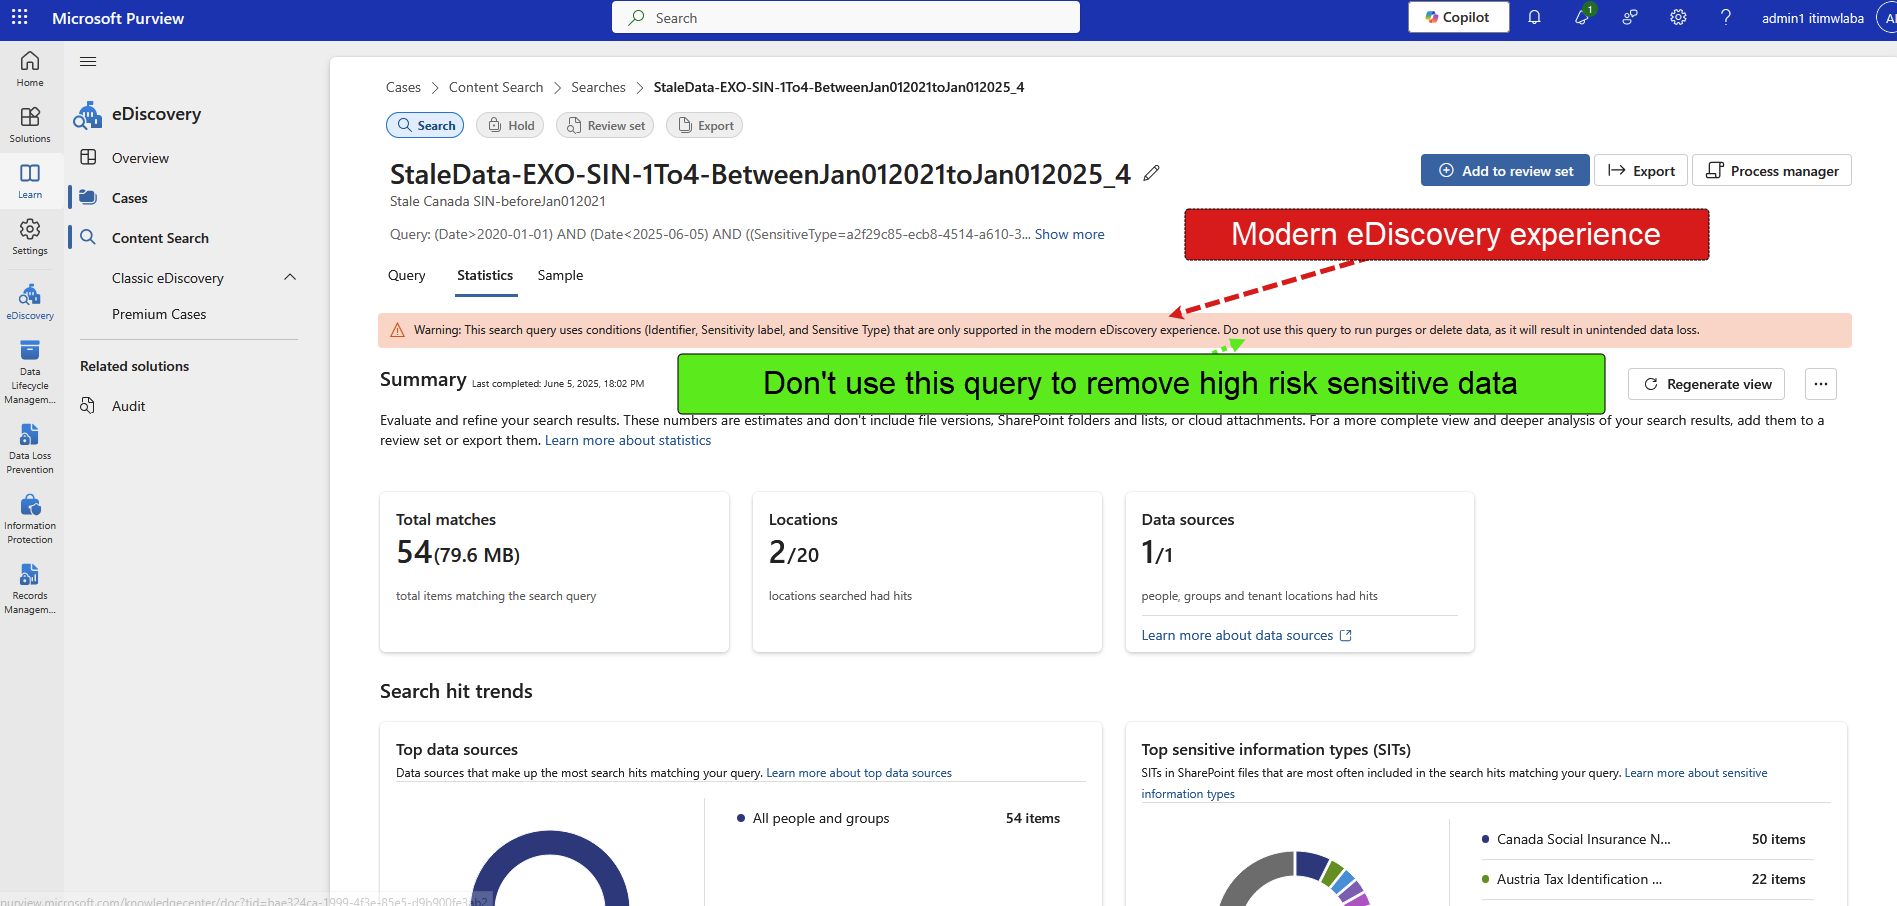Select the Search pill step
The image size is (1897, 906).
[x=426, y=125]
